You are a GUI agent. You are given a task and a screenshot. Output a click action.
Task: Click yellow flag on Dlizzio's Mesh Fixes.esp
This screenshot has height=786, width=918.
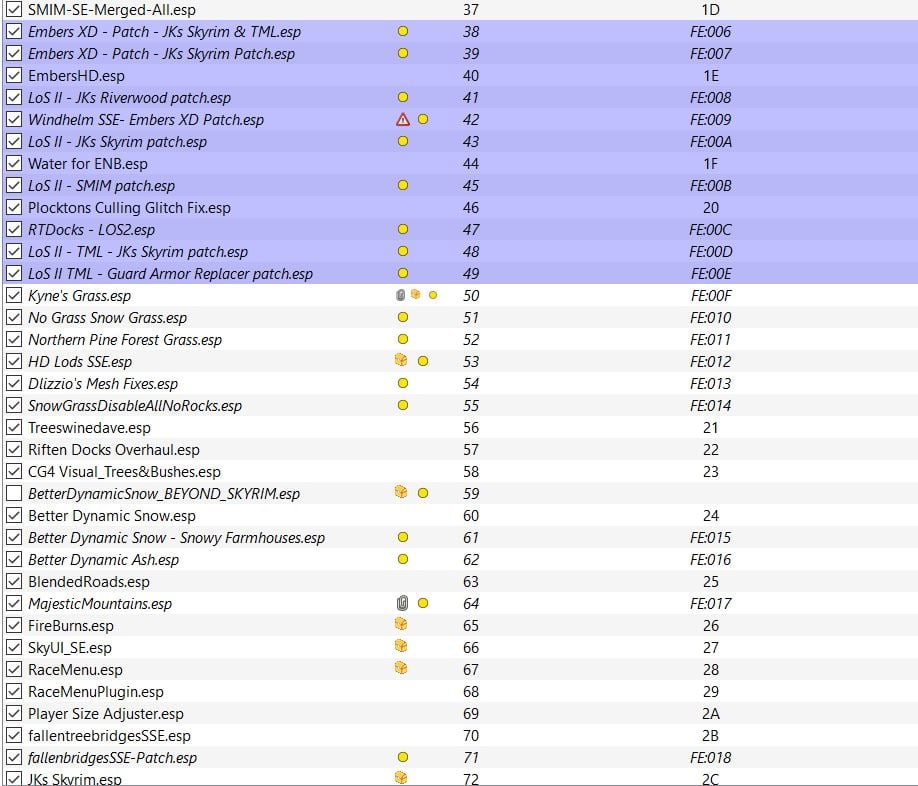pyautogui.click(x=403, y=383)
